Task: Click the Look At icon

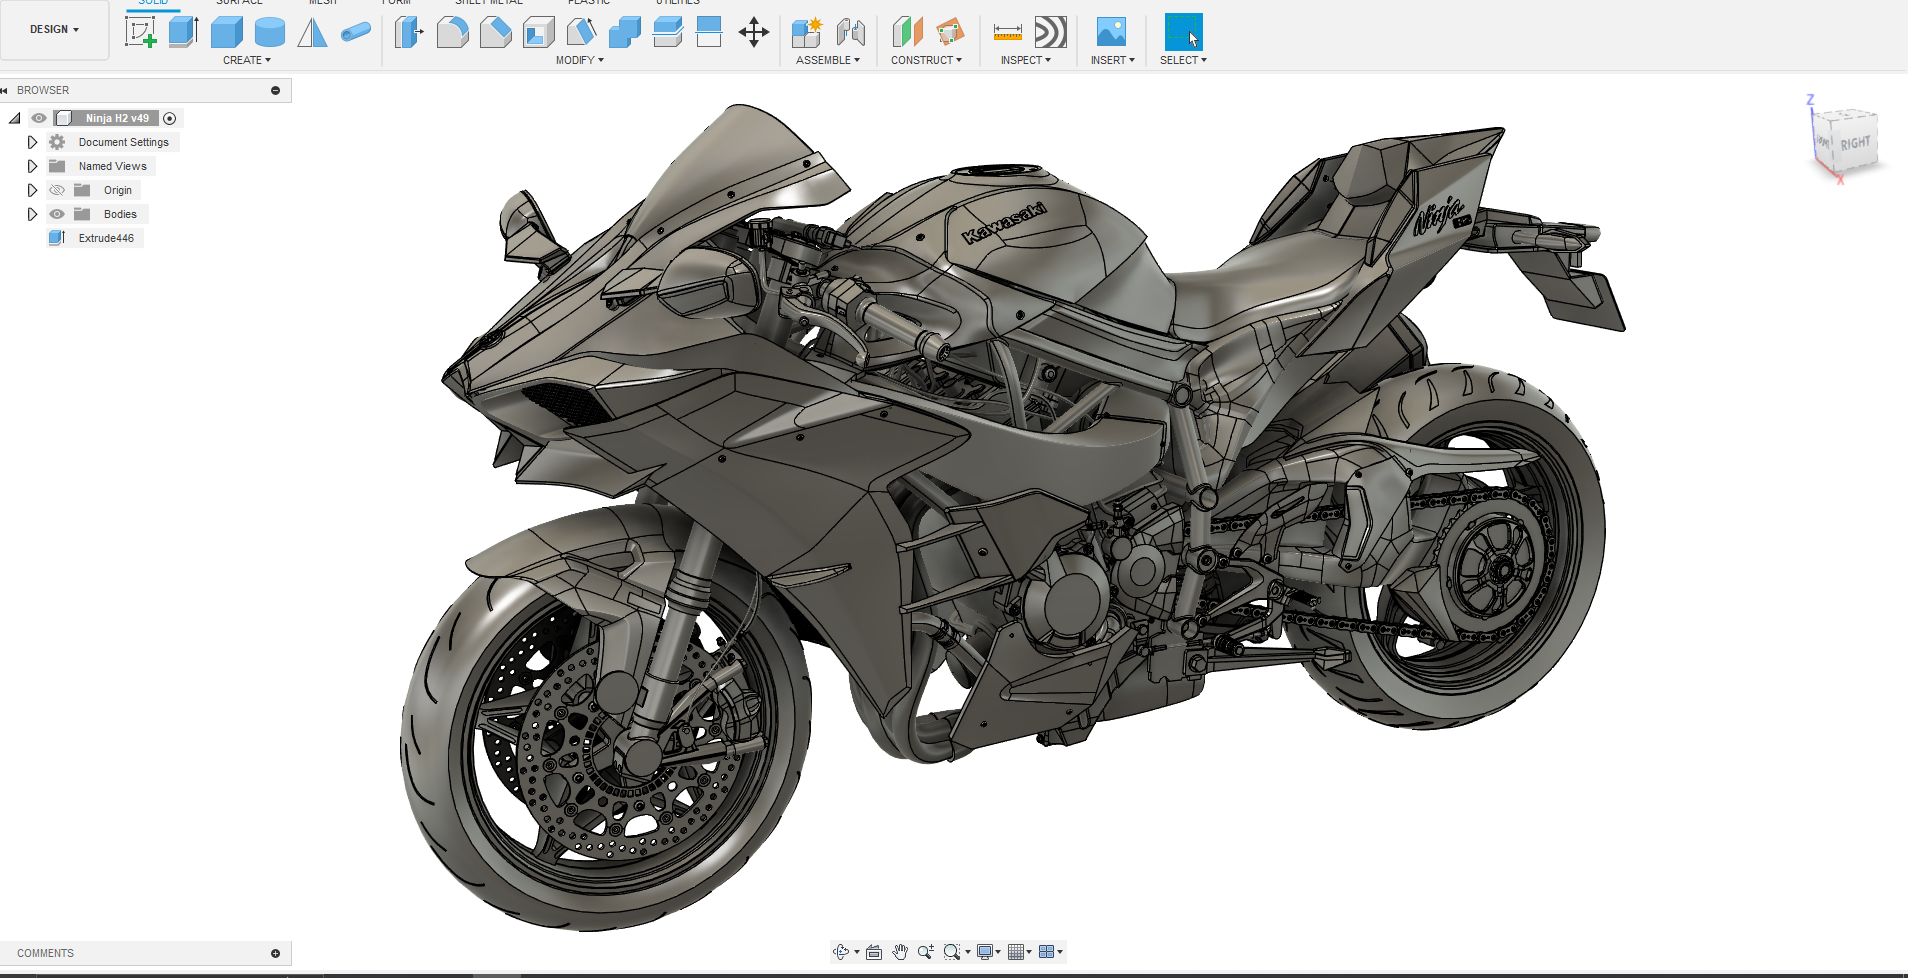Action: point(874,952)
